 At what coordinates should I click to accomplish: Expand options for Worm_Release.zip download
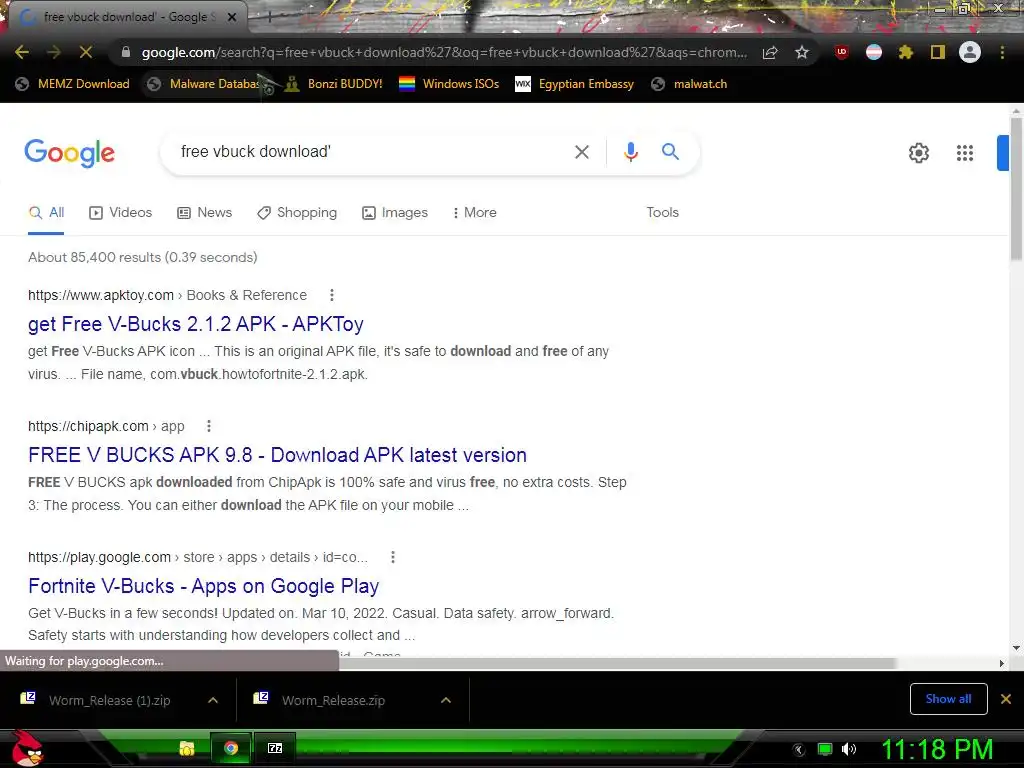[x=446, y=700]
